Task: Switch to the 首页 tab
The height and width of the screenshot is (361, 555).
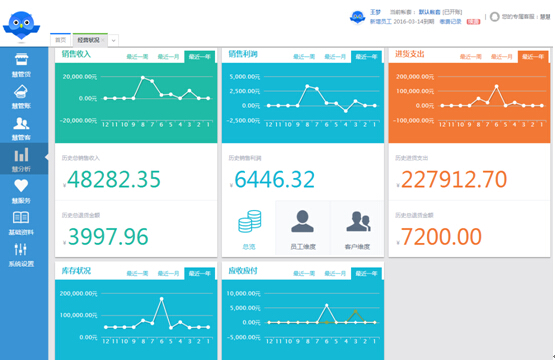Action: 61,40
